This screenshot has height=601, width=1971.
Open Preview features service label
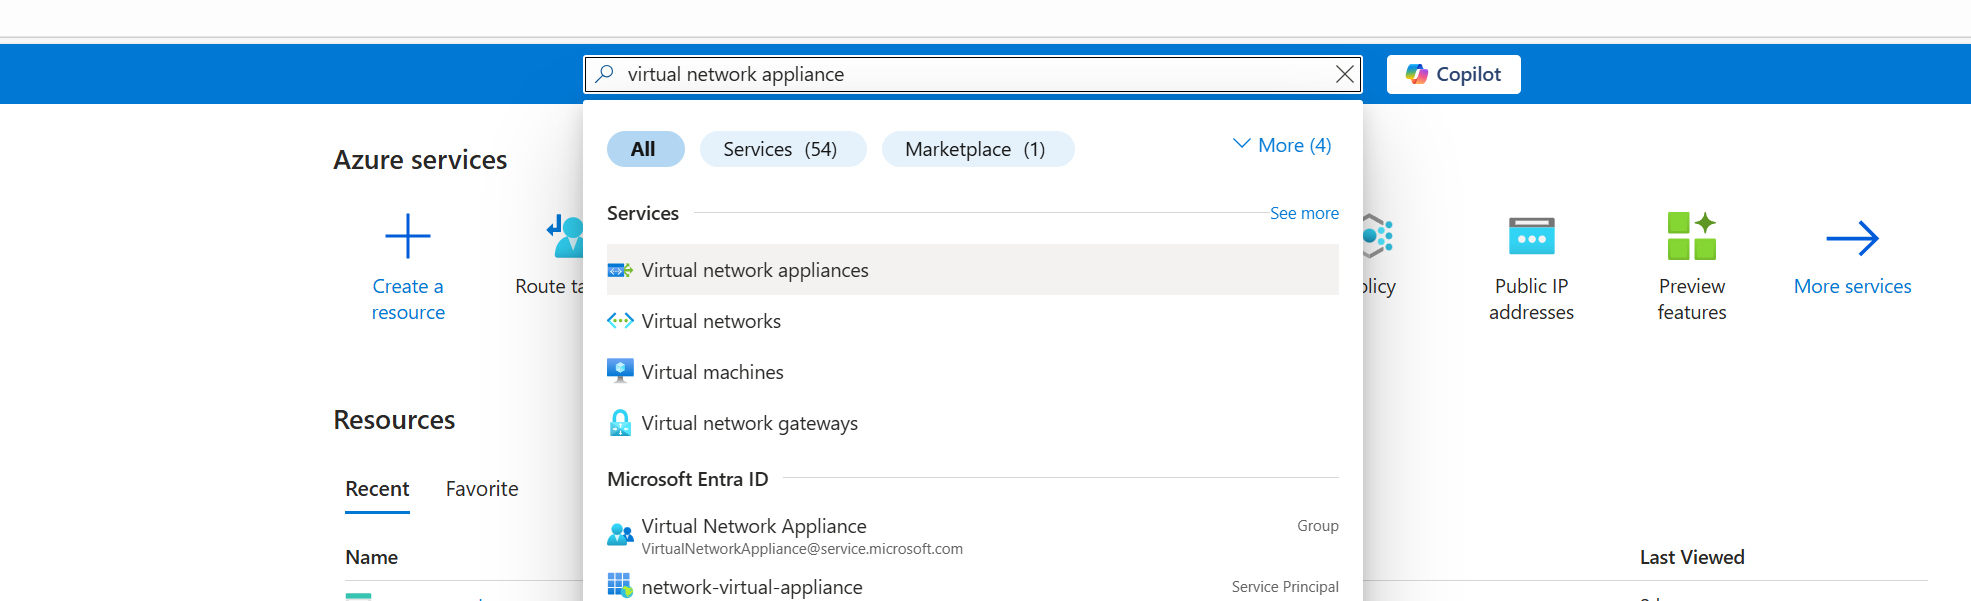point(1691,299)
